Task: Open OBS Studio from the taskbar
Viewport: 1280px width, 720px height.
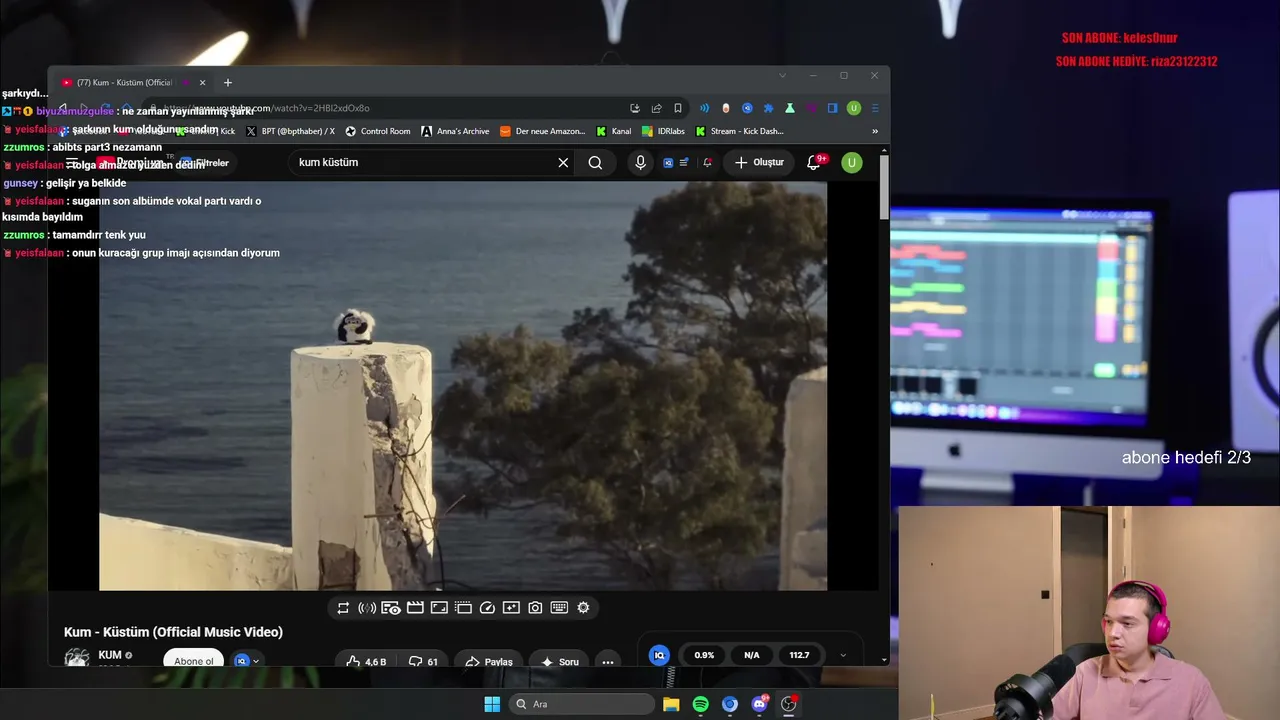Action: pos(789,704)
